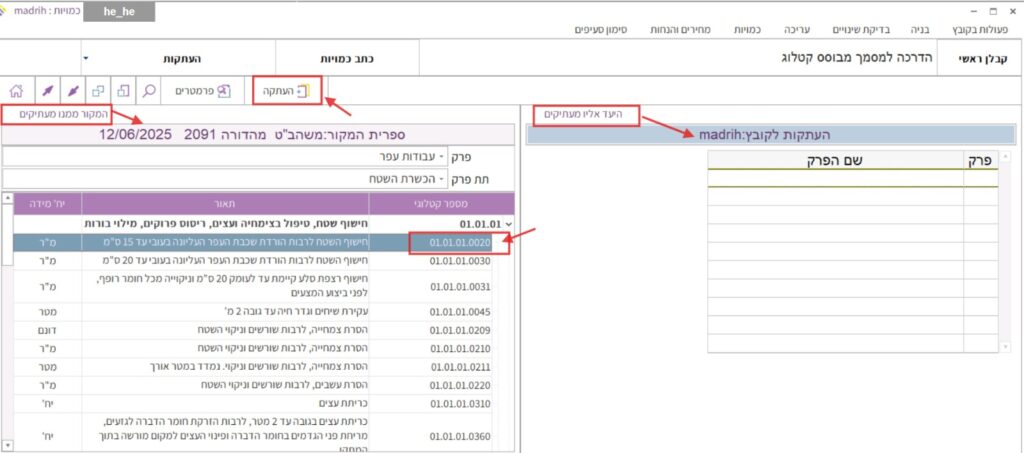Open the כמויות menu

(748, 30)
